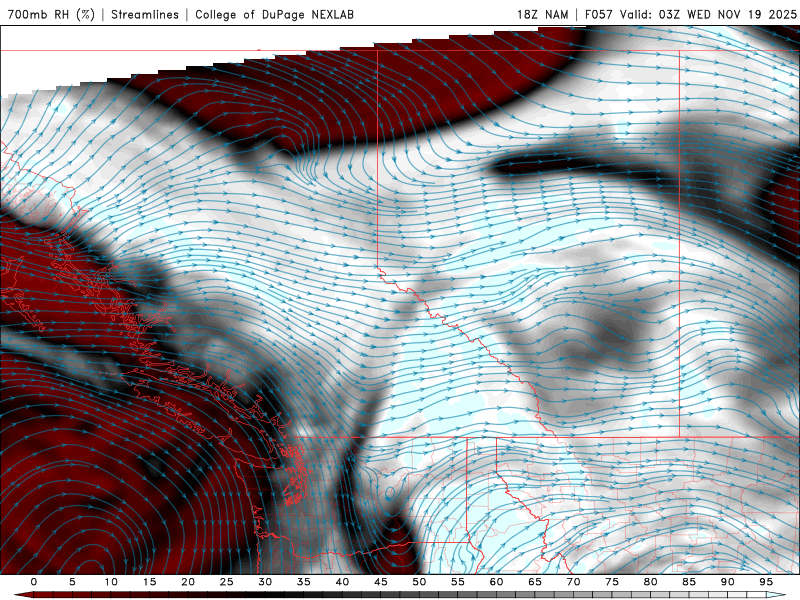Image resolution: width=800 pixels, height=600 pixels.
Task: Click the "Streamlines" header label
Action: (145, 14)
